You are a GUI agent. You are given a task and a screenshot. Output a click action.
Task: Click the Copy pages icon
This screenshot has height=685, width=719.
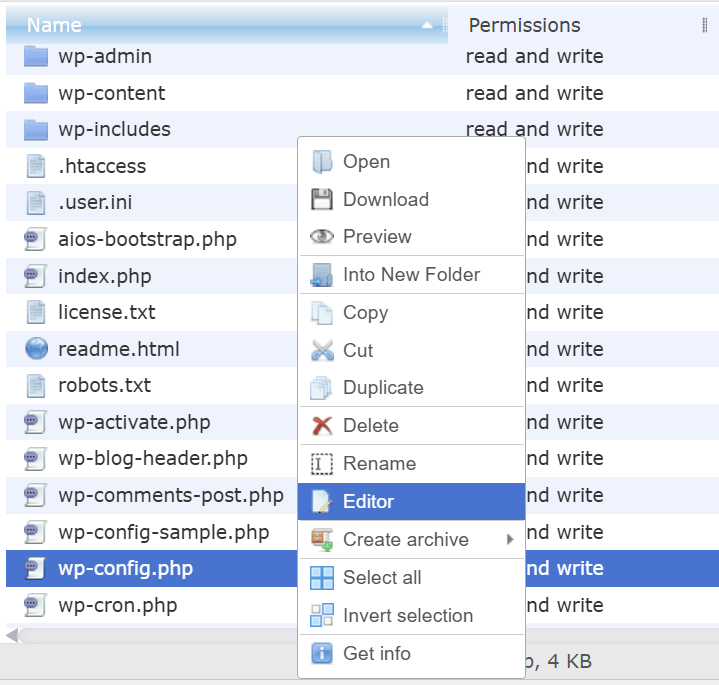coord(322,313)
